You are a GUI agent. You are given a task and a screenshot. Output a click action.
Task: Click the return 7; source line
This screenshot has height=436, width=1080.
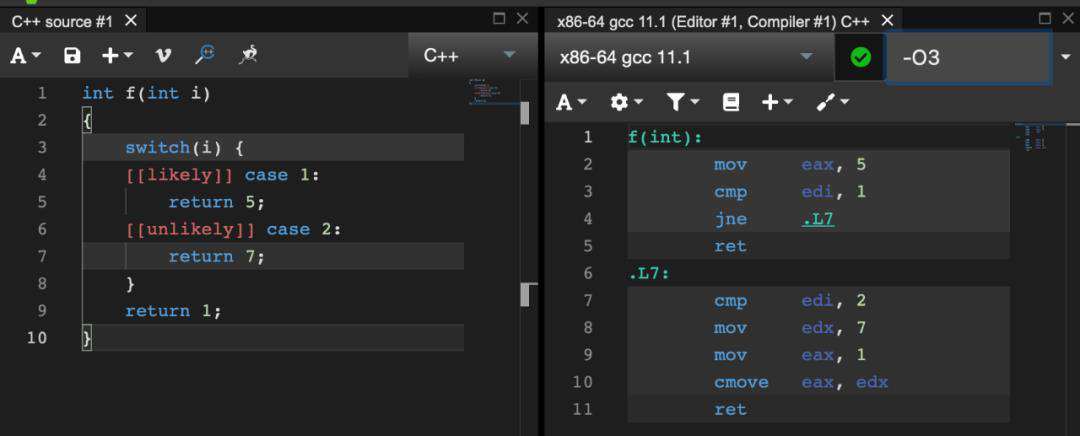[x=216, y=257]
